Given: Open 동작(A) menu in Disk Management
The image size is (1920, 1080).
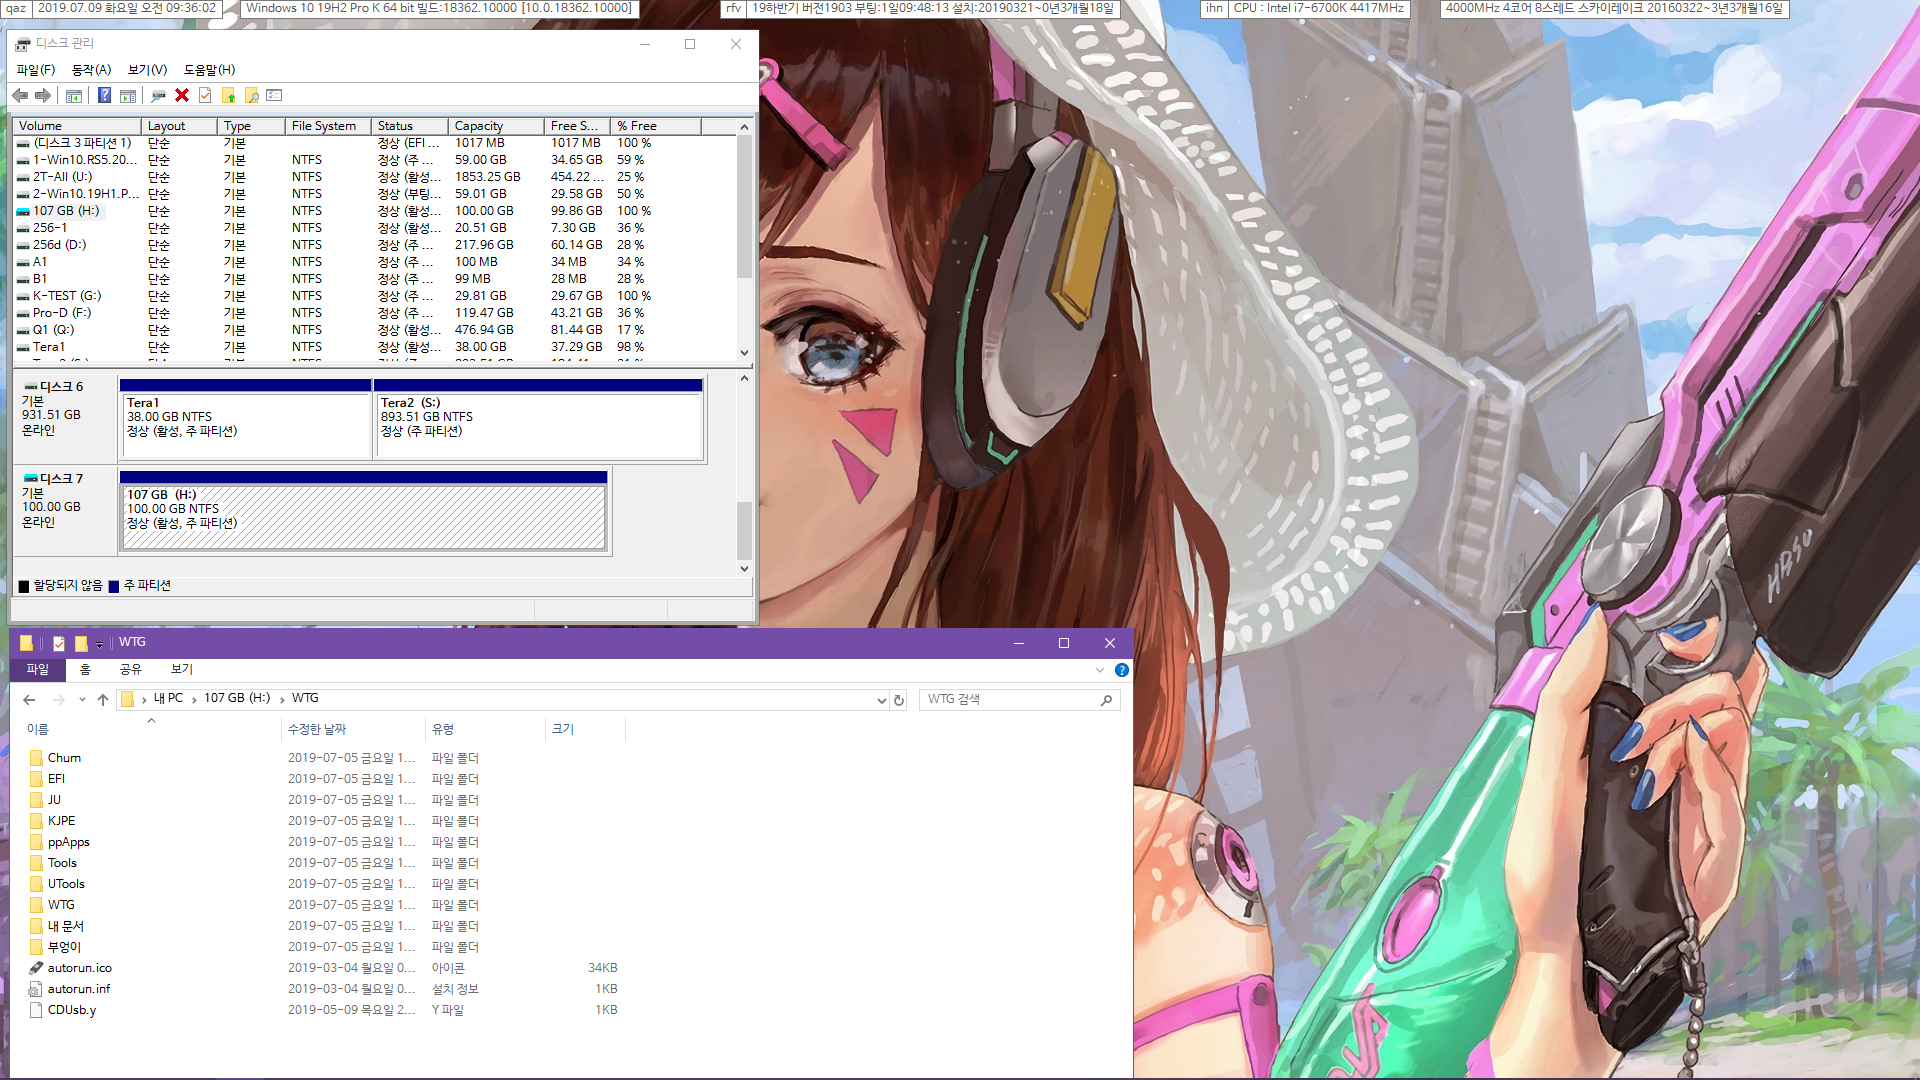Looking at the screenshot, I should [91, 70].
